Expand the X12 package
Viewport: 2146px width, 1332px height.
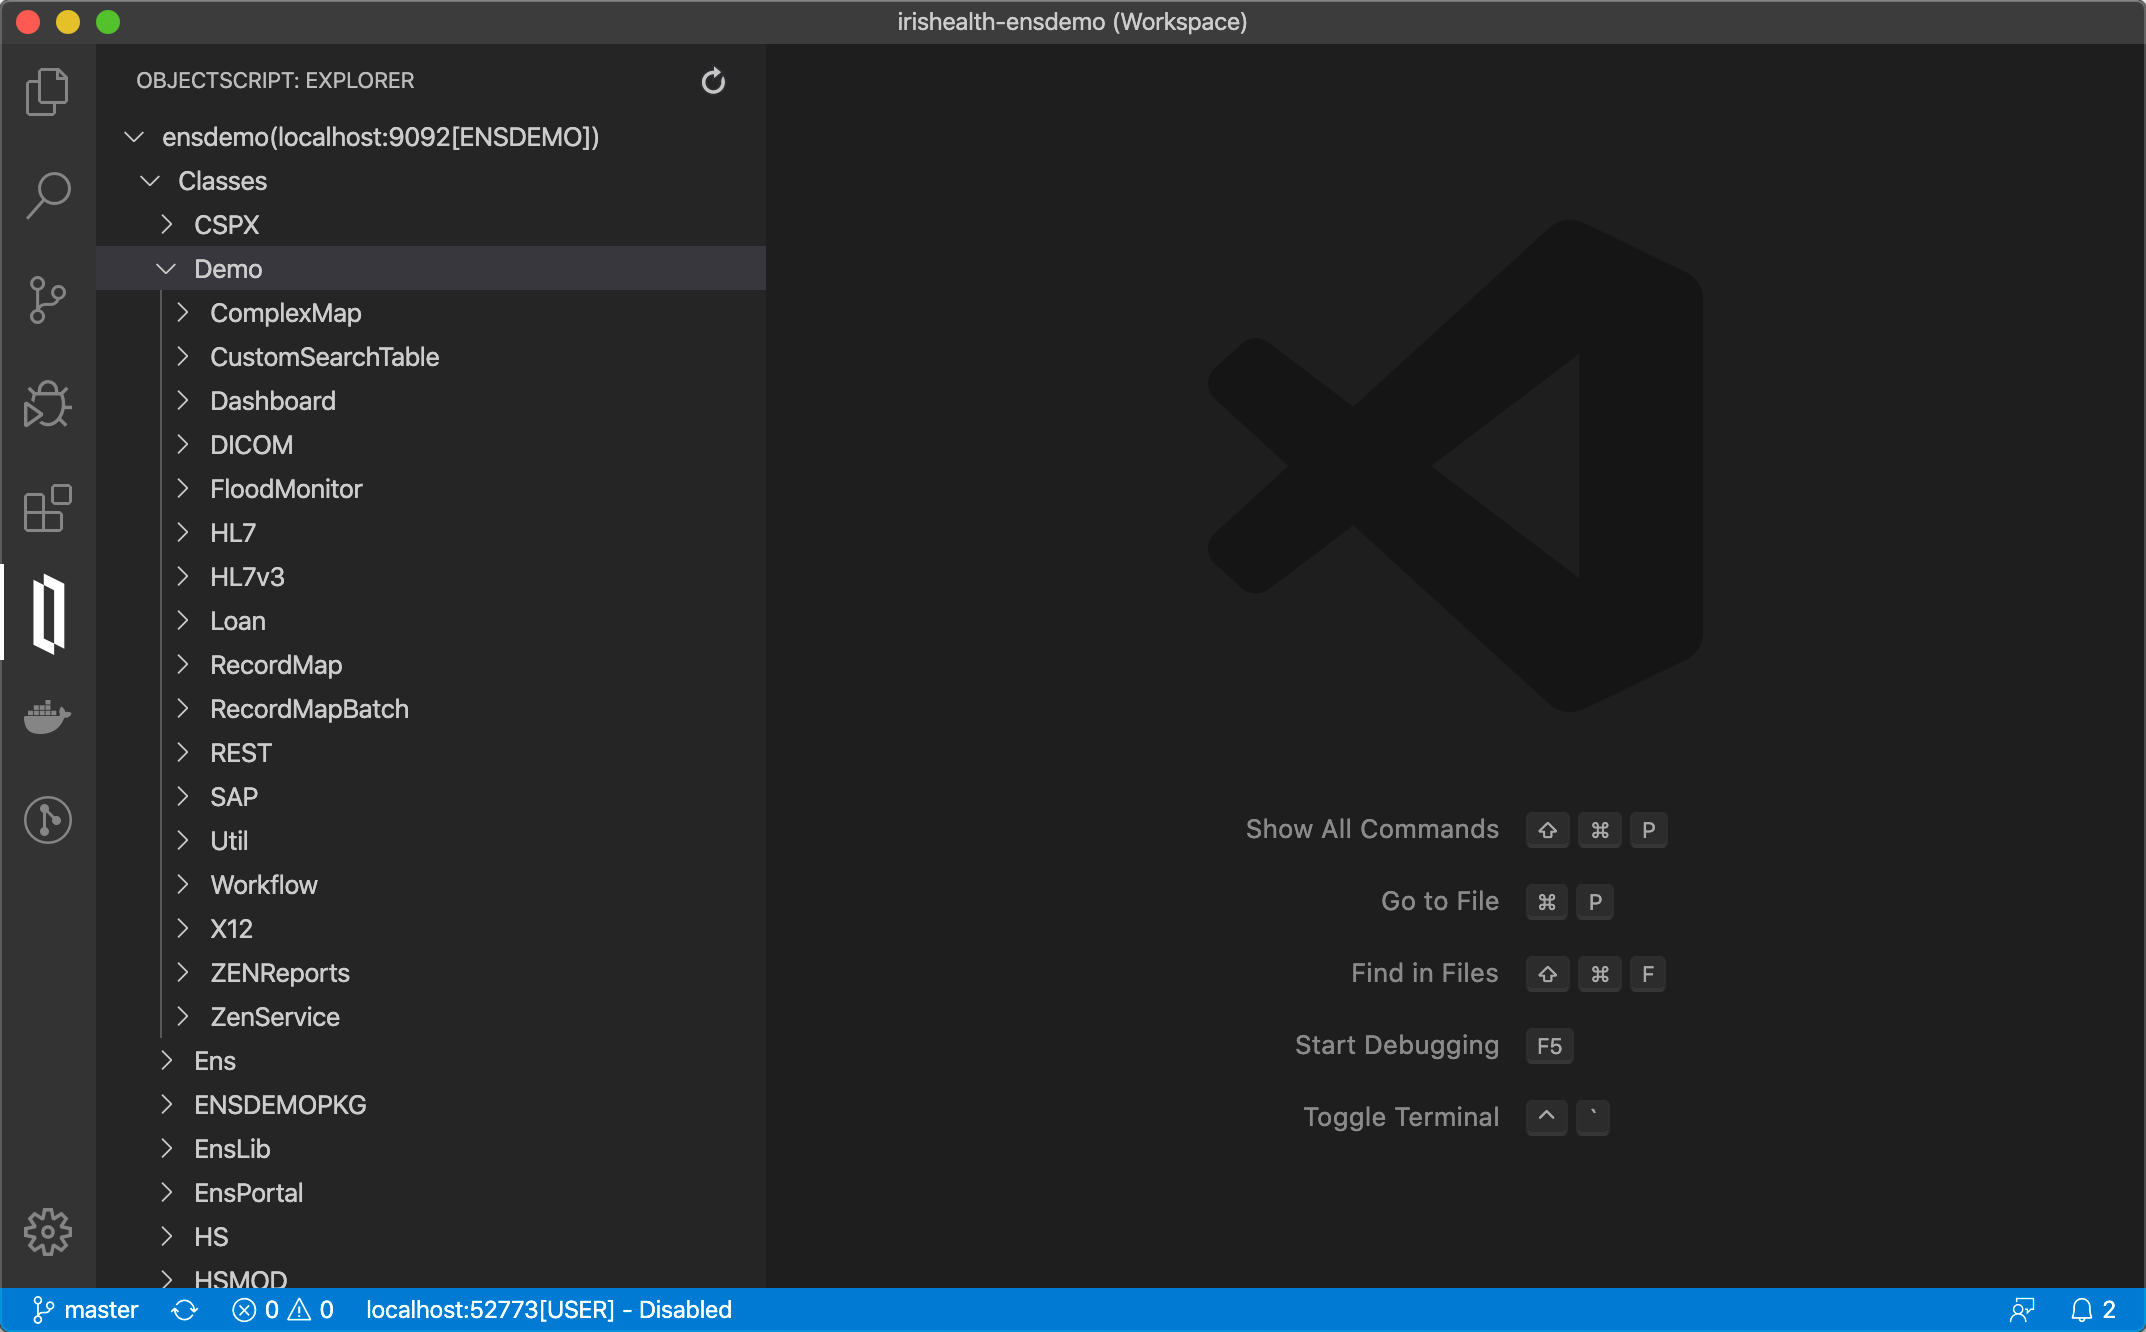pyautogui.click(x=182, y=929)
